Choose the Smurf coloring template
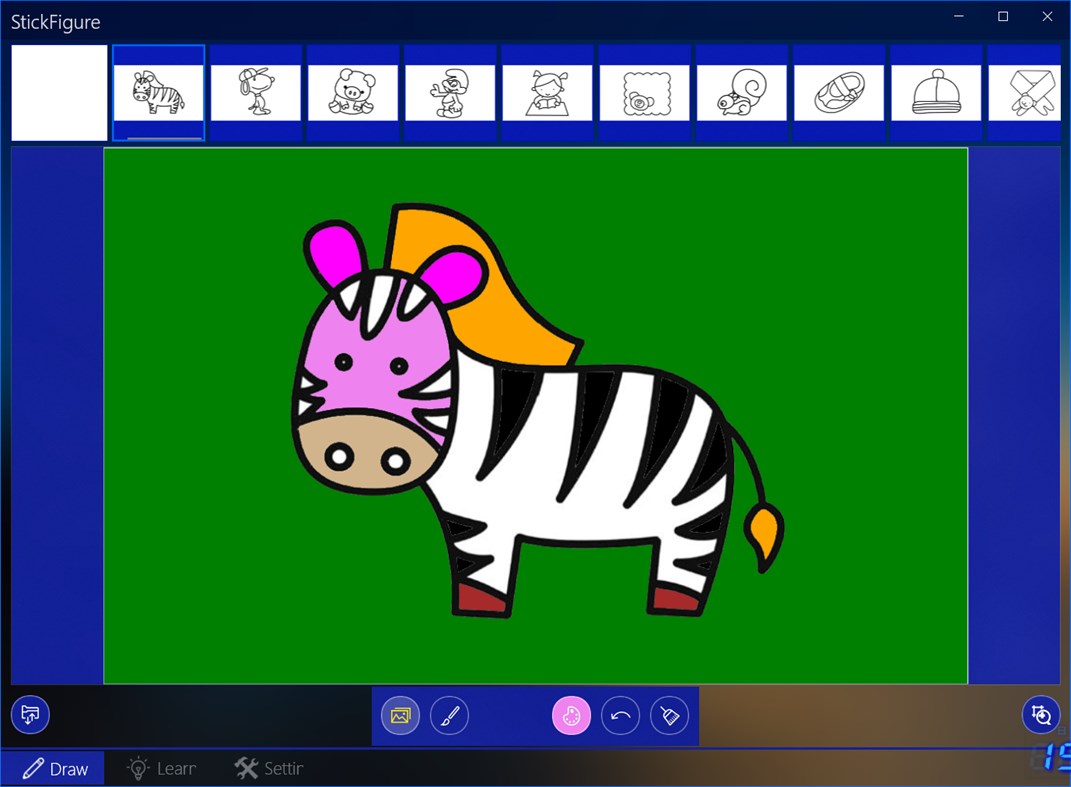 (x=449, y=93)
